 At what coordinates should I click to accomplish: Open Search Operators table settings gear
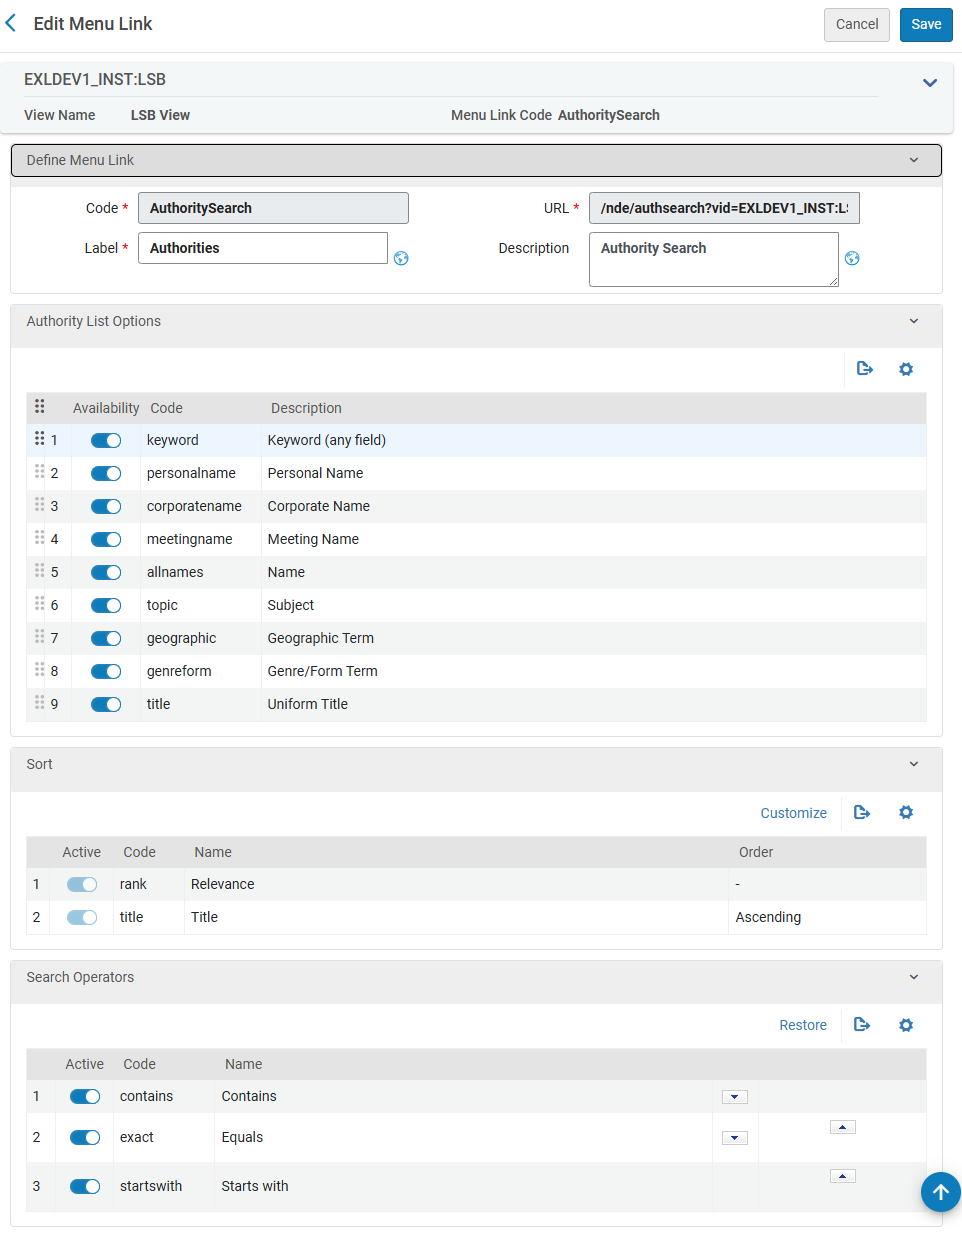coord(906,1025)
